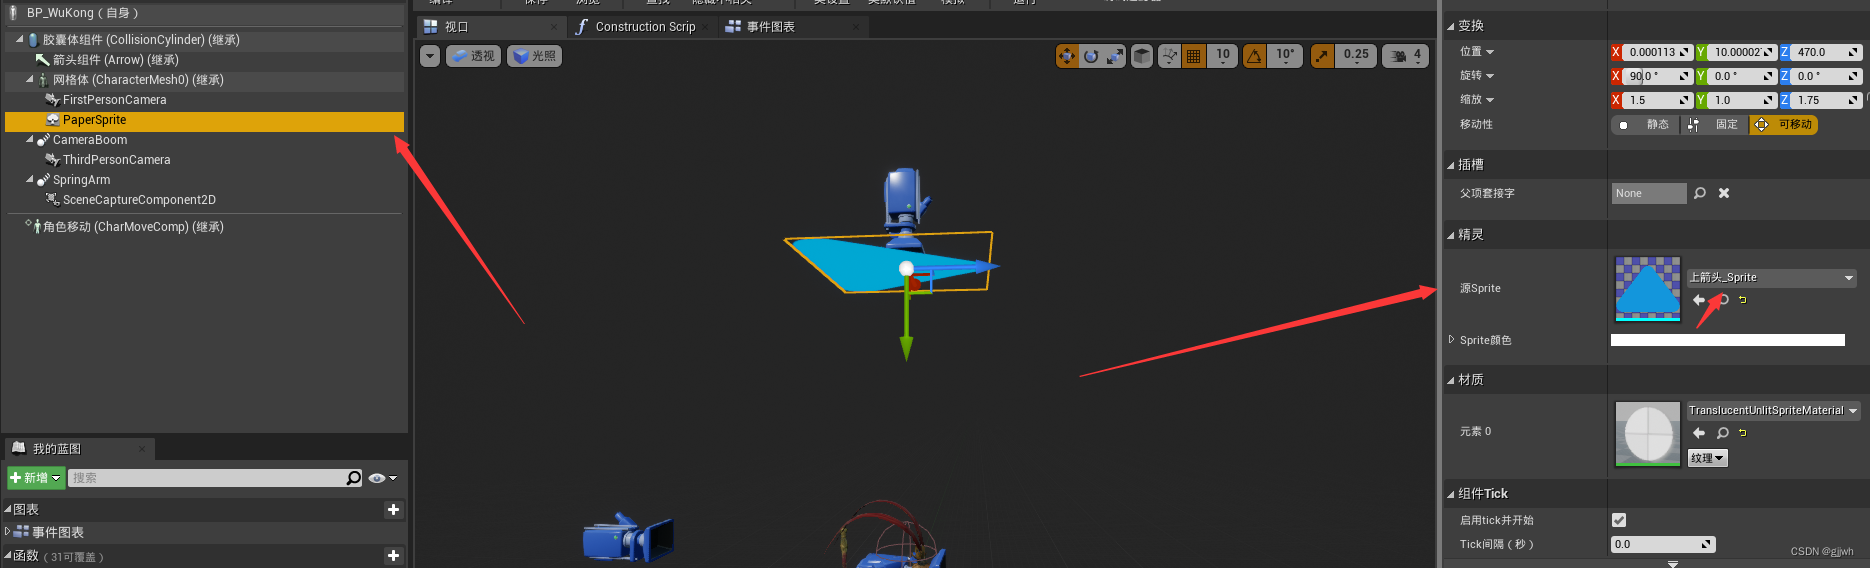Set mobility to Static (静态)
Viewport: 1870px width, 568px height.
click(1645, 125)
